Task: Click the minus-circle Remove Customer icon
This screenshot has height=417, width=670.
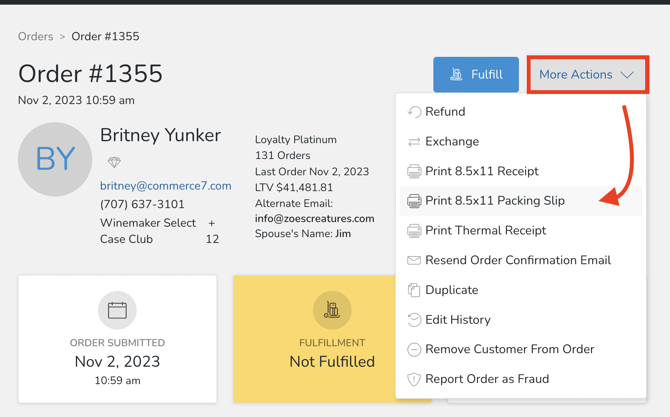Action: (414, 350)
